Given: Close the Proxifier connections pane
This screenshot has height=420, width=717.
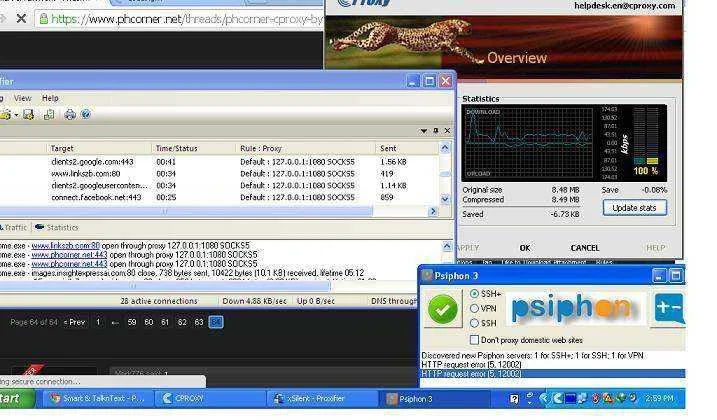Looking at the screenshot, I should coord(447,131).
